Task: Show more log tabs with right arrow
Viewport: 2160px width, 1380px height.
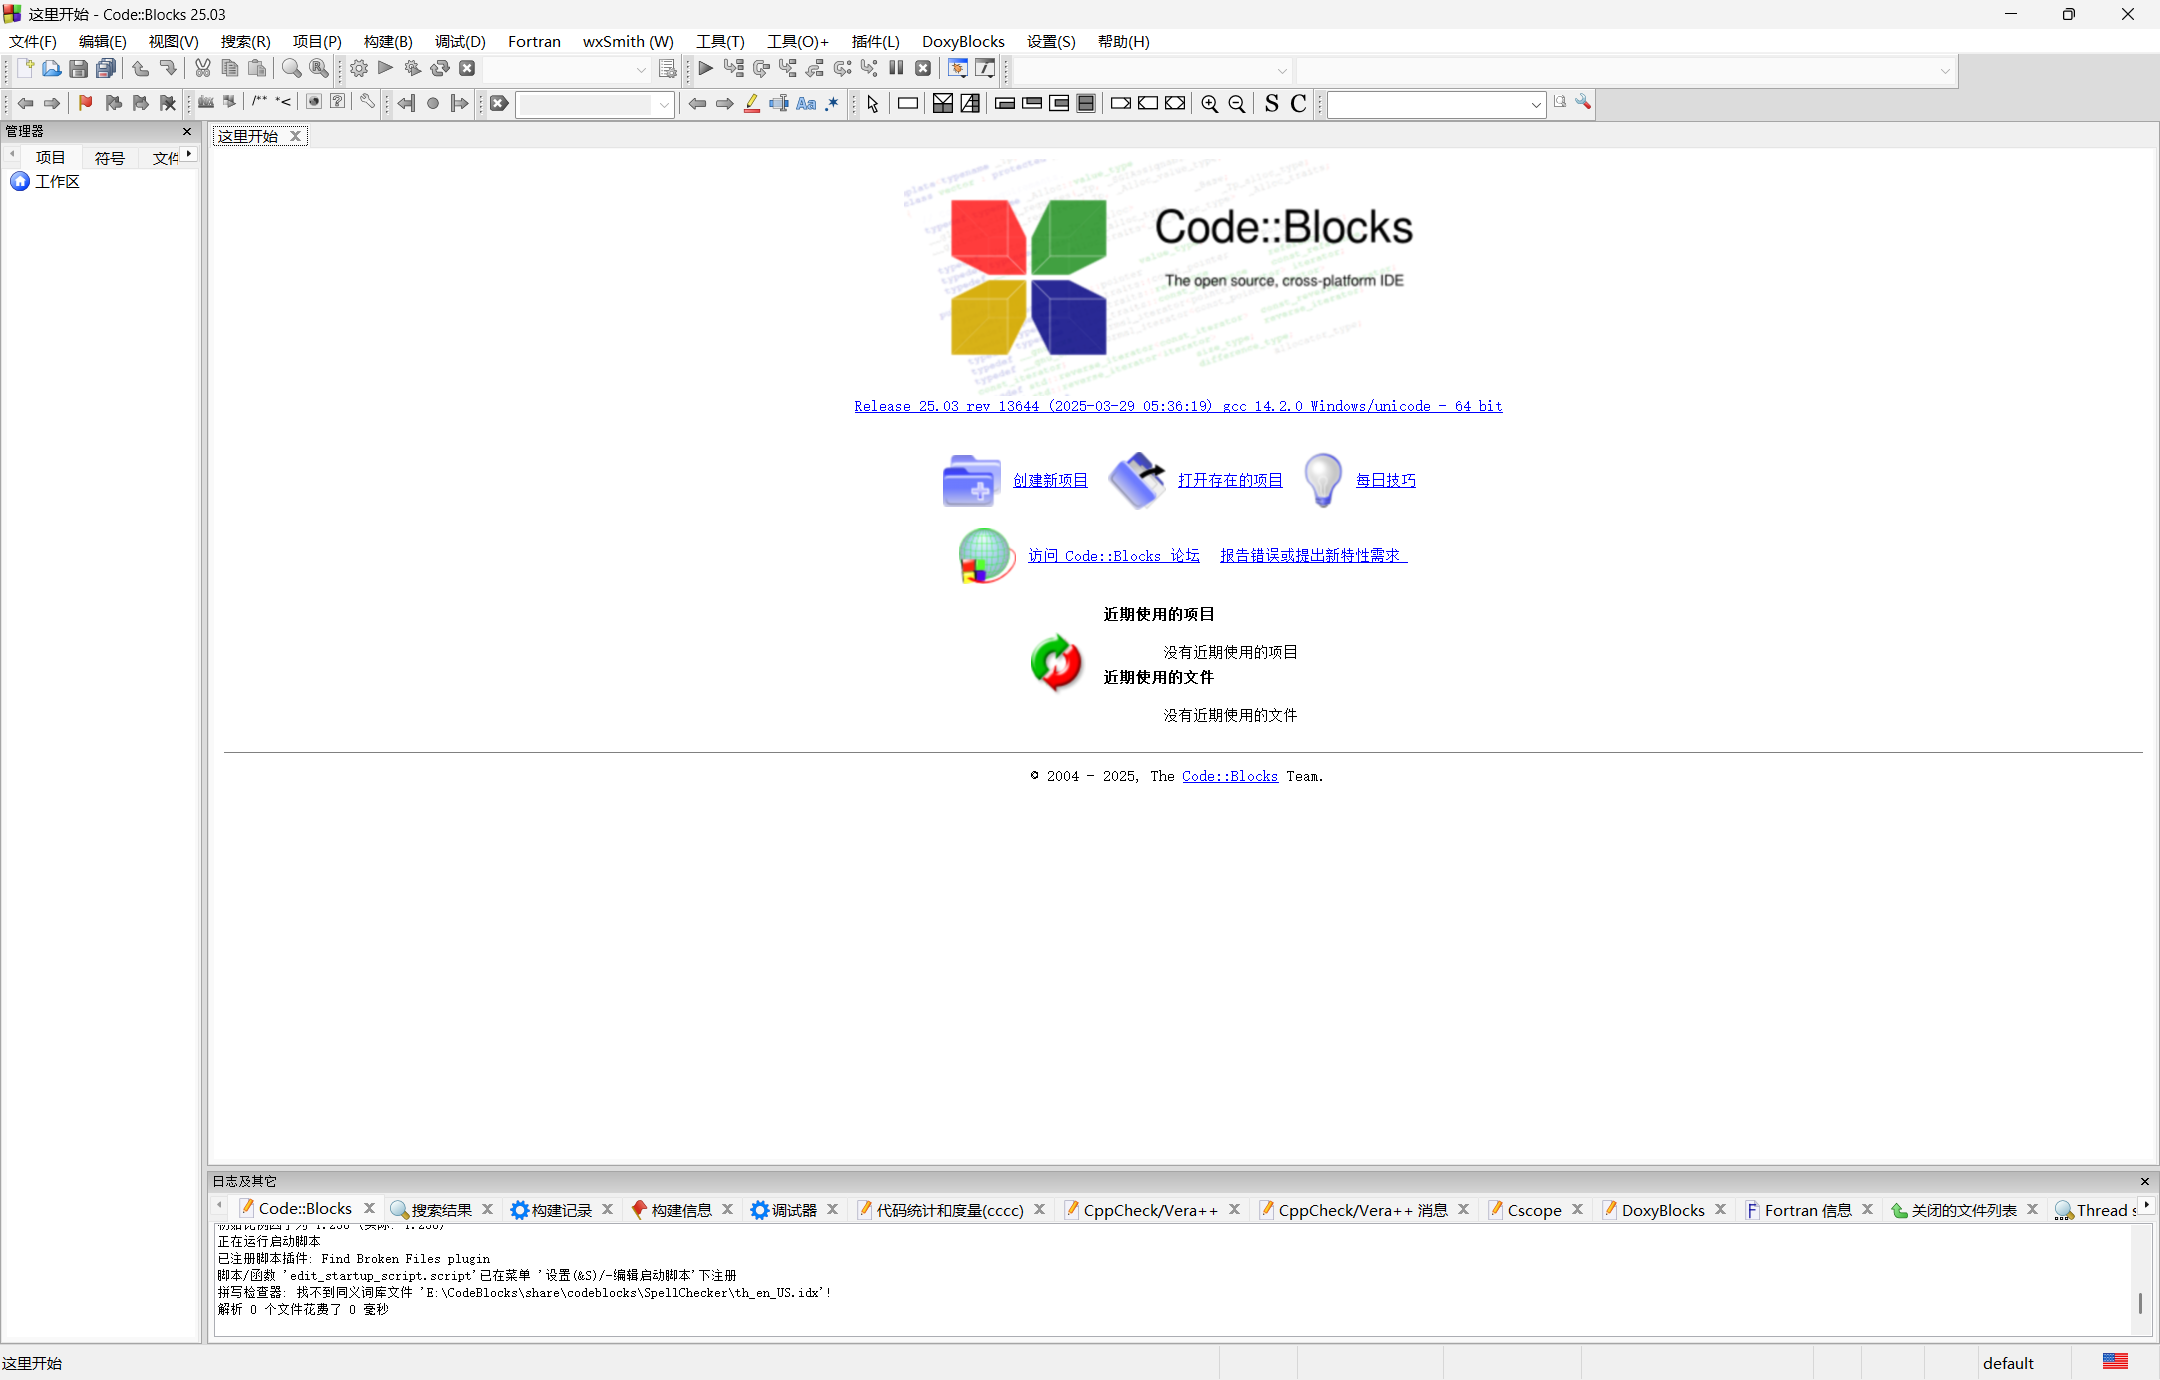Action: (2147, 1204)
